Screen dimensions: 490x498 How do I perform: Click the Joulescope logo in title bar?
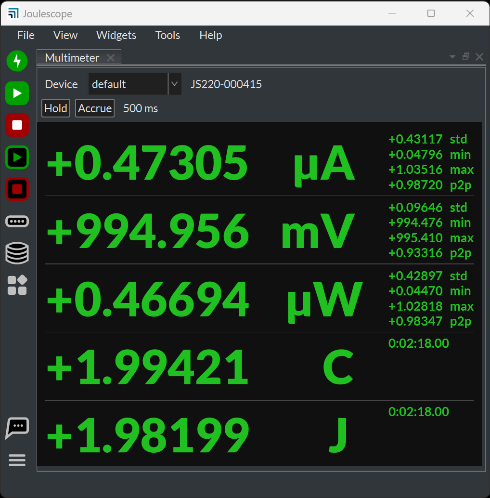(13, 14)
